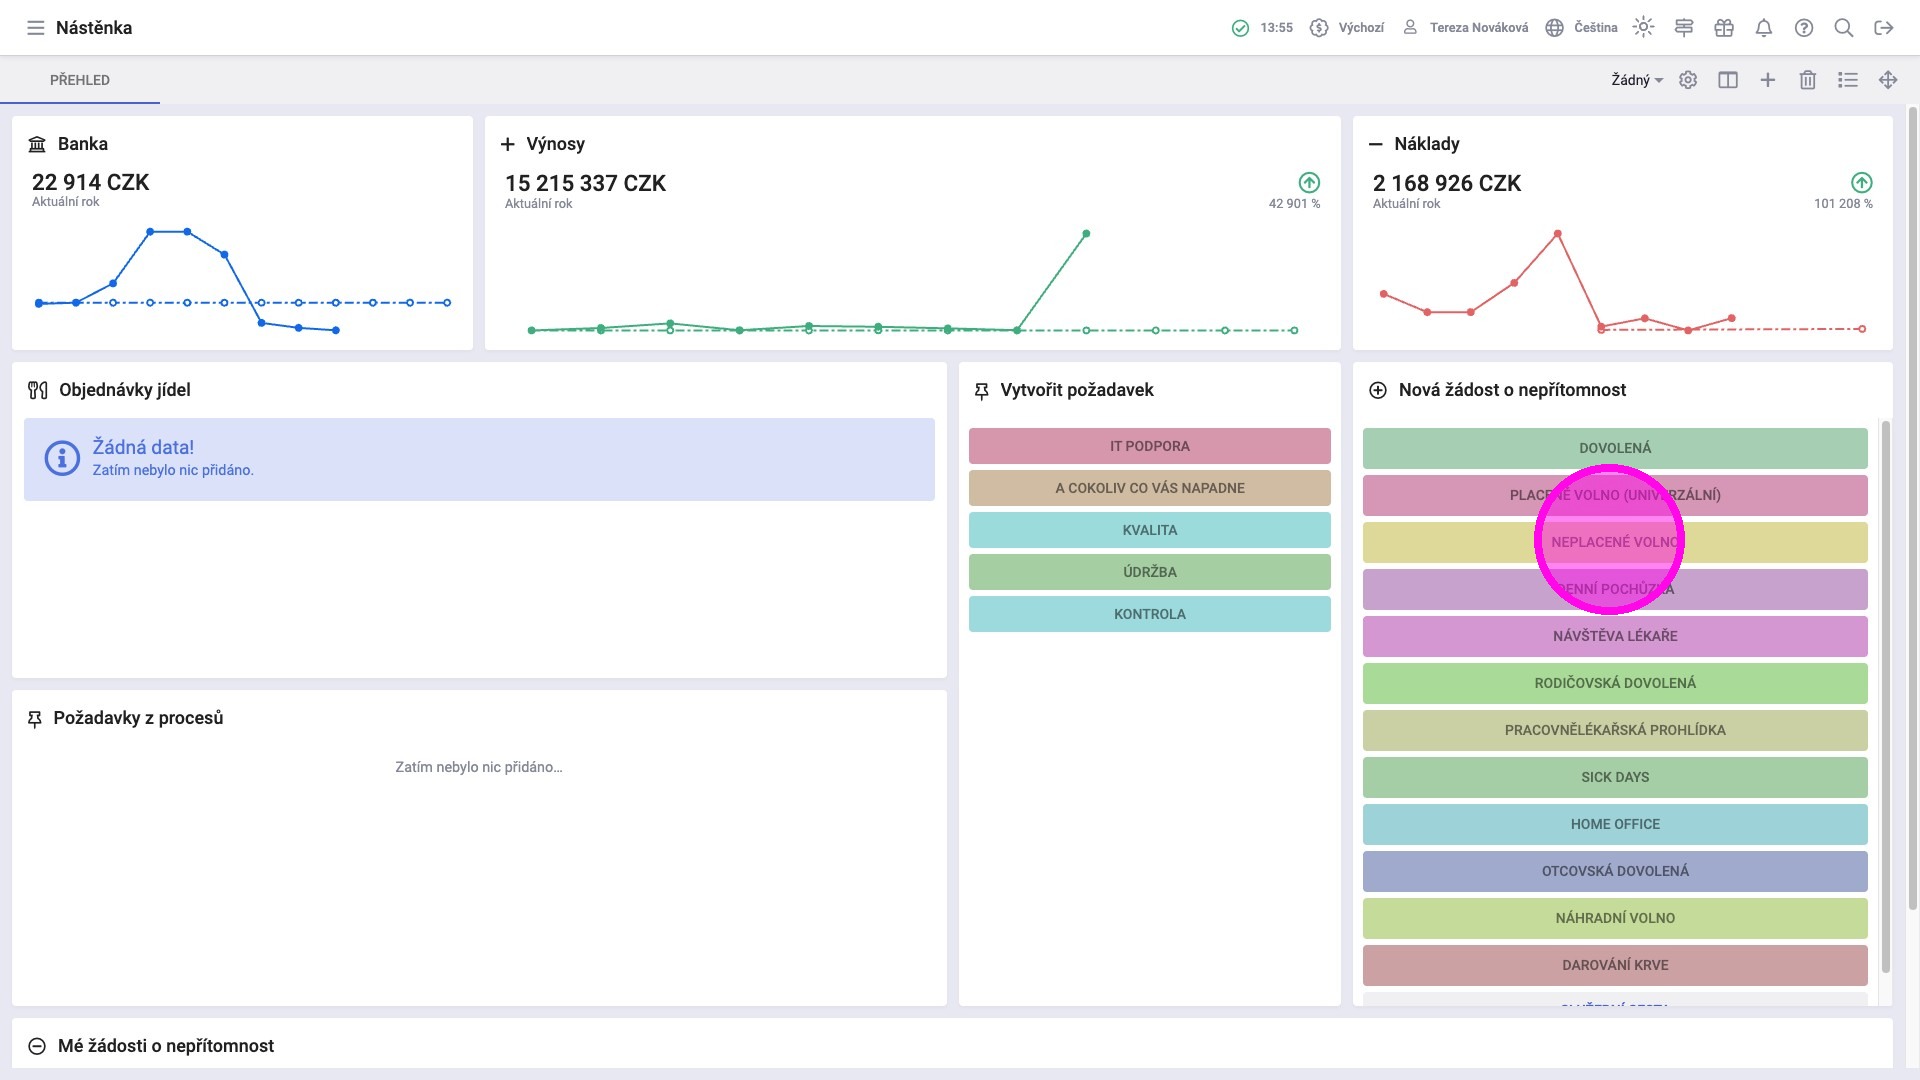Delete dashboard using the trash icon

pos(1808,80)
